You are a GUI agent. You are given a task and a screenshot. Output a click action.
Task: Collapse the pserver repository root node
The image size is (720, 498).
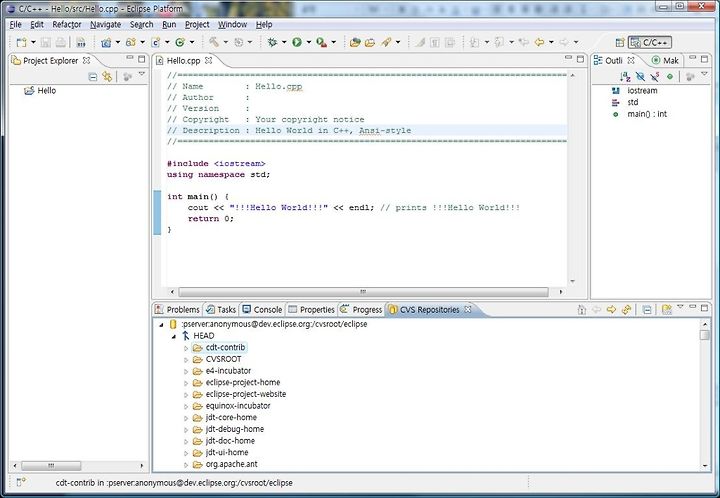(x=161, y=325)
